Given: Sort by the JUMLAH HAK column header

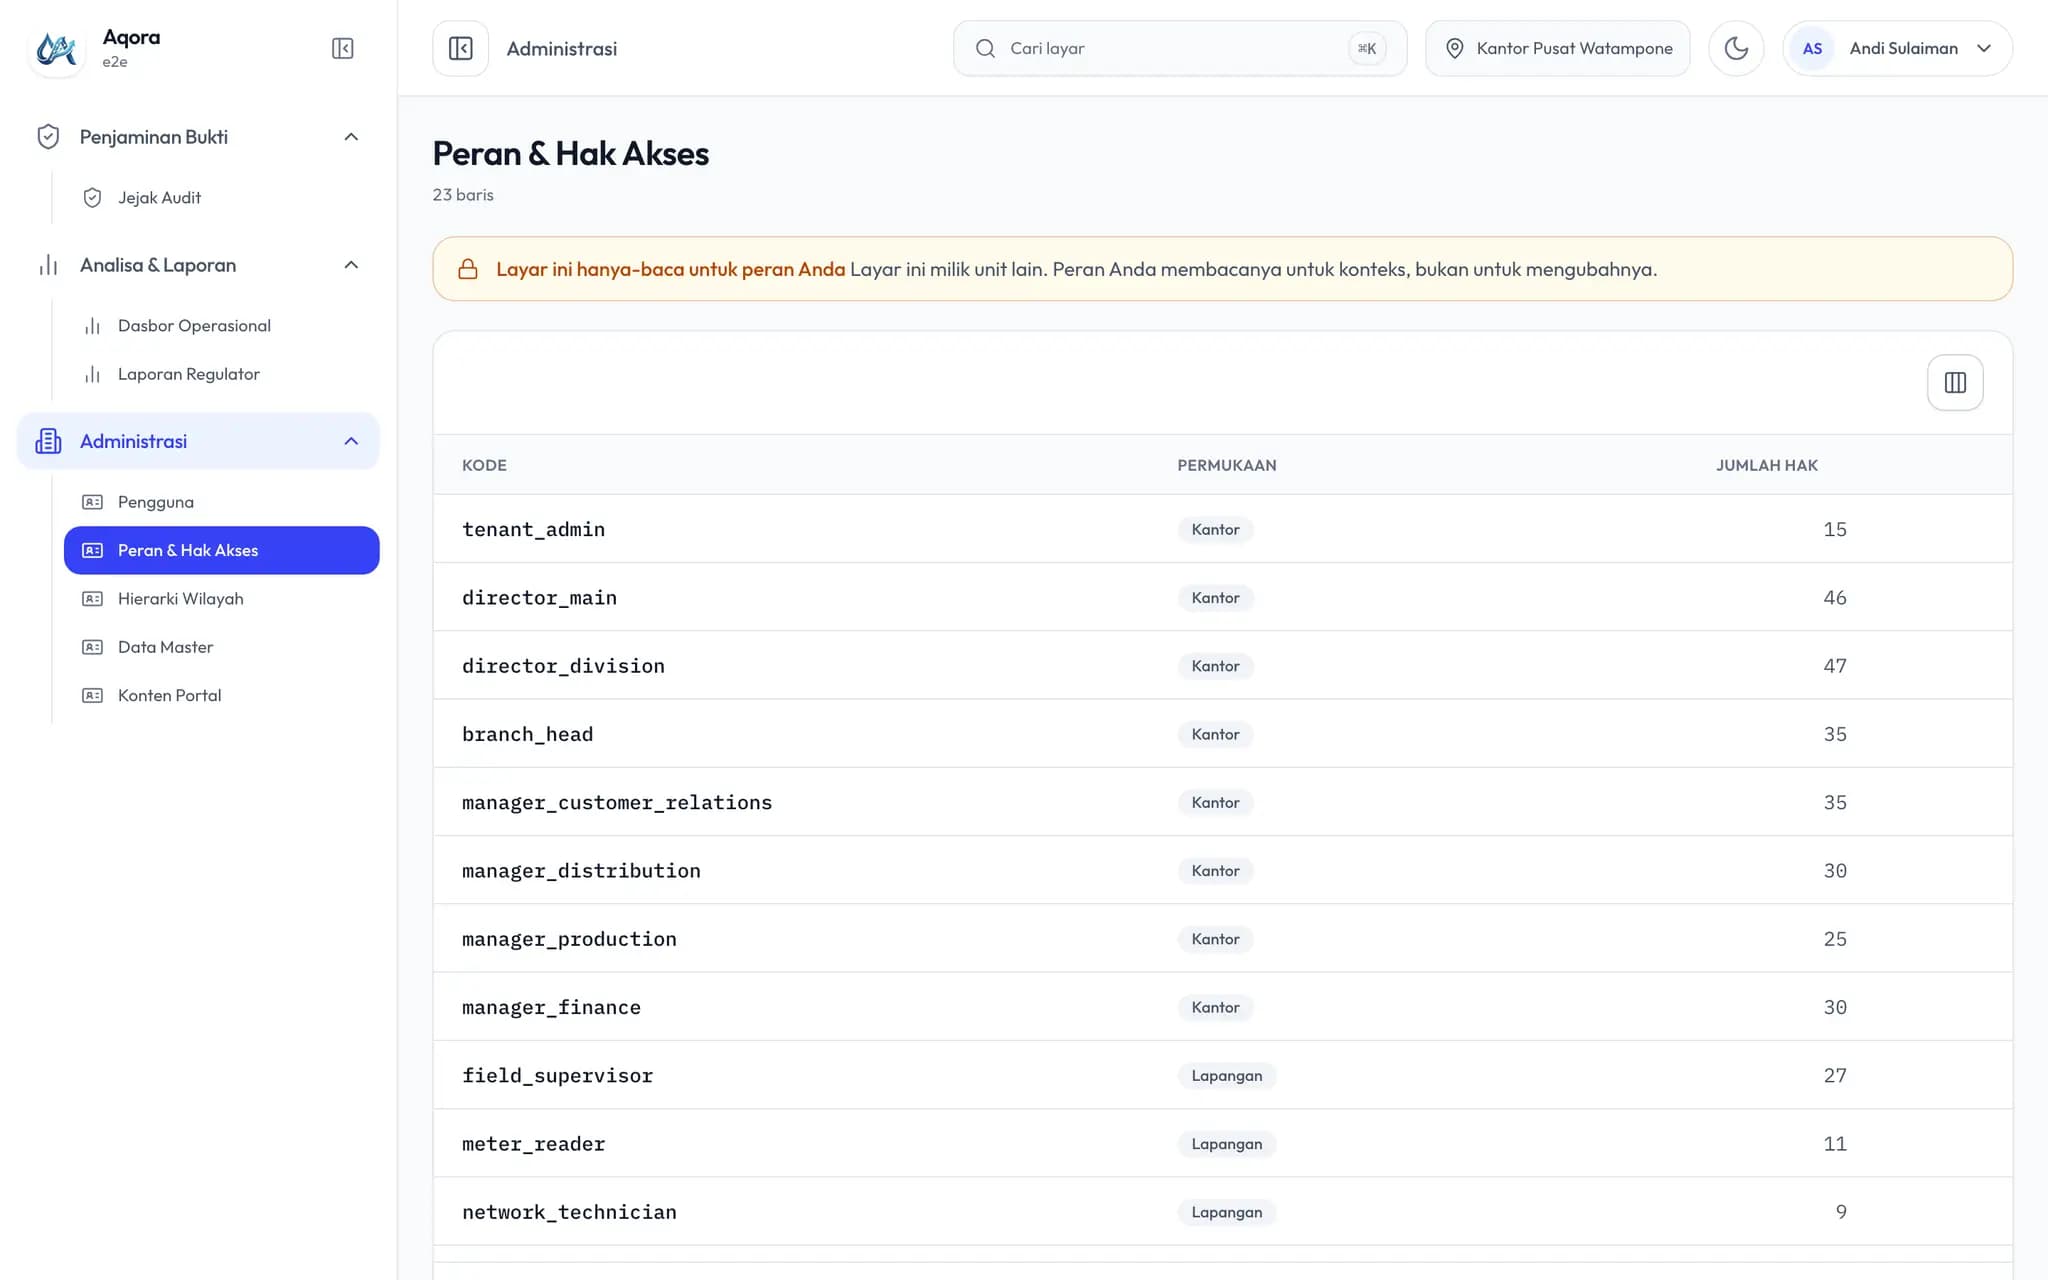Looking at the screenshot, I should pyautogui.click(x=1767, y=465).
